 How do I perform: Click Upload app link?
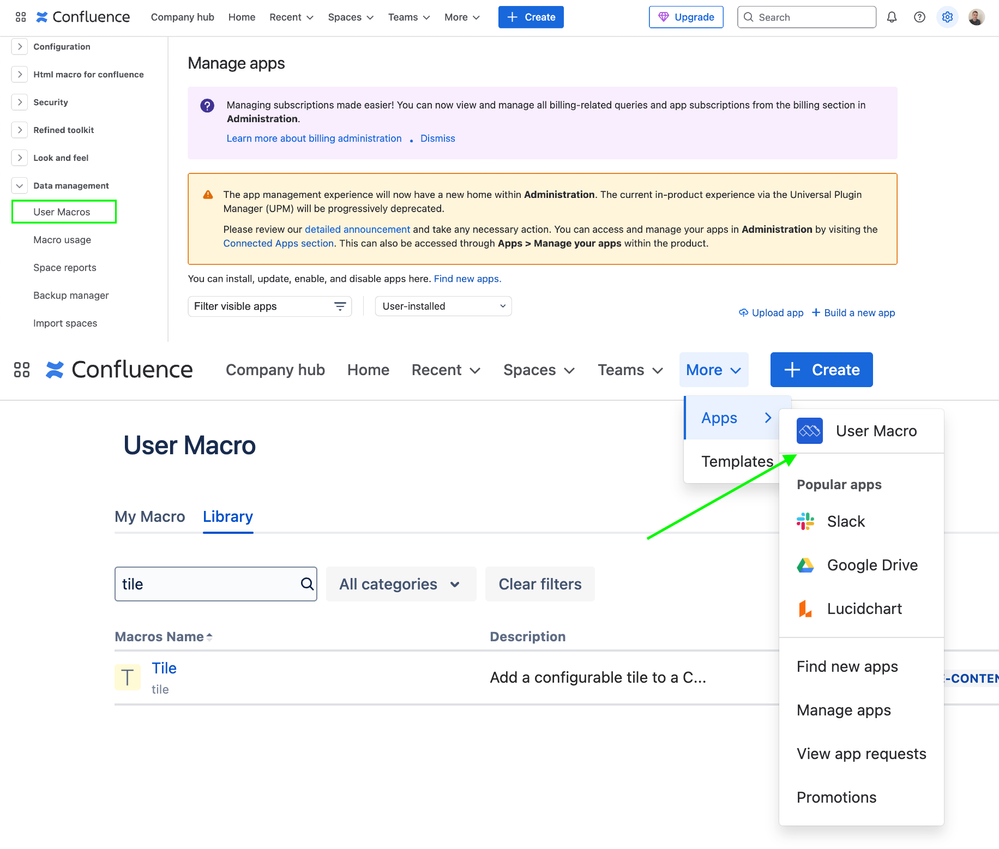(771, 313)
